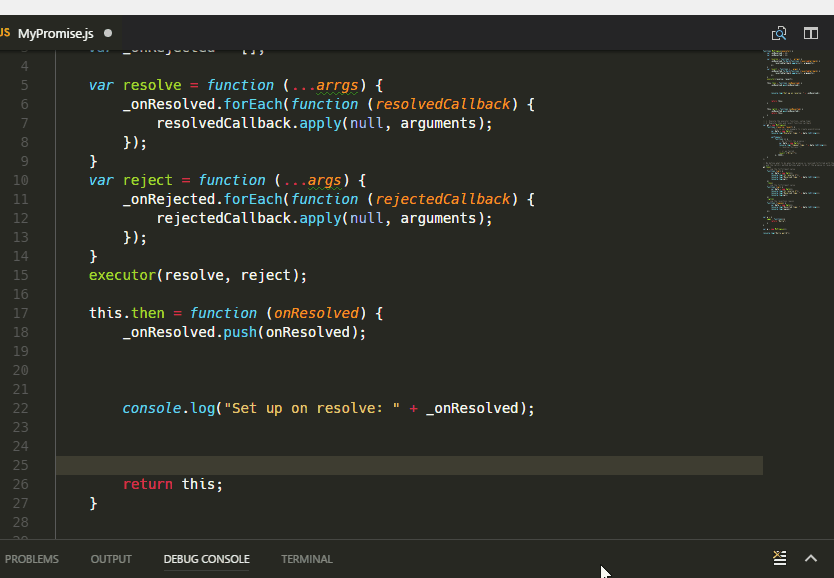Click 'push' in the _onResolved.push call

point(240,332)
